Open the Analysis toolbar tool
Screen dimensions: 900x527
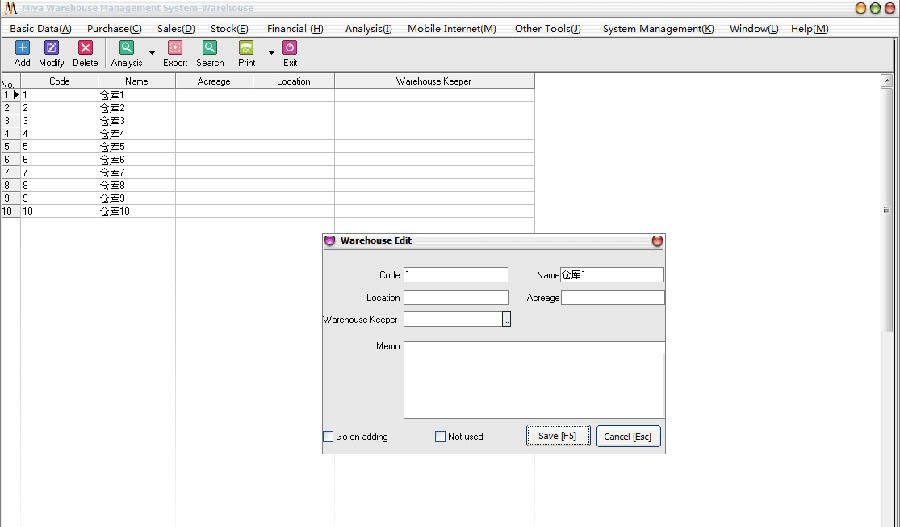(x=126, y=48)
